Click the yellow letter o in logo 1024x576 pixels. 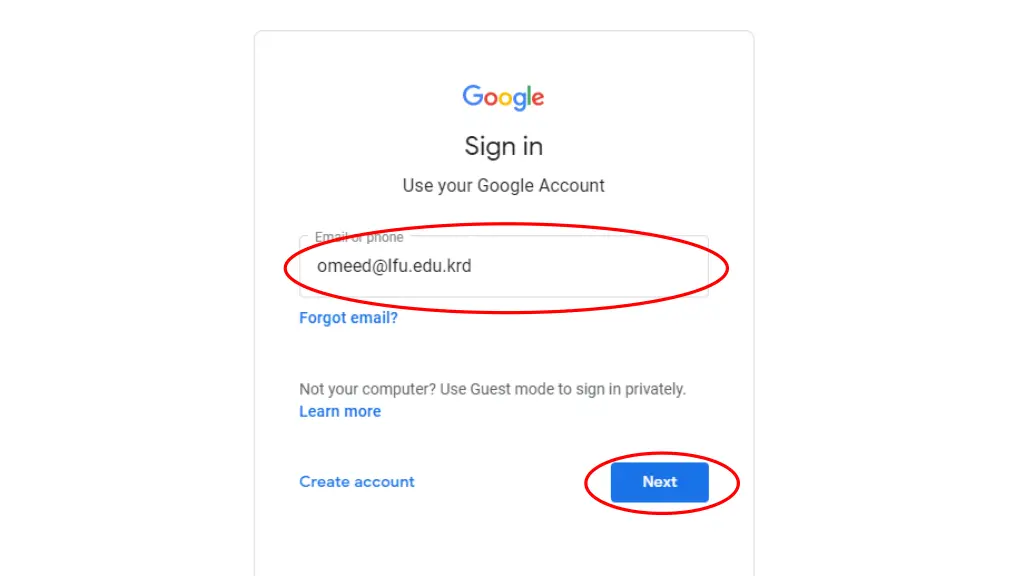tap(506, 99)
